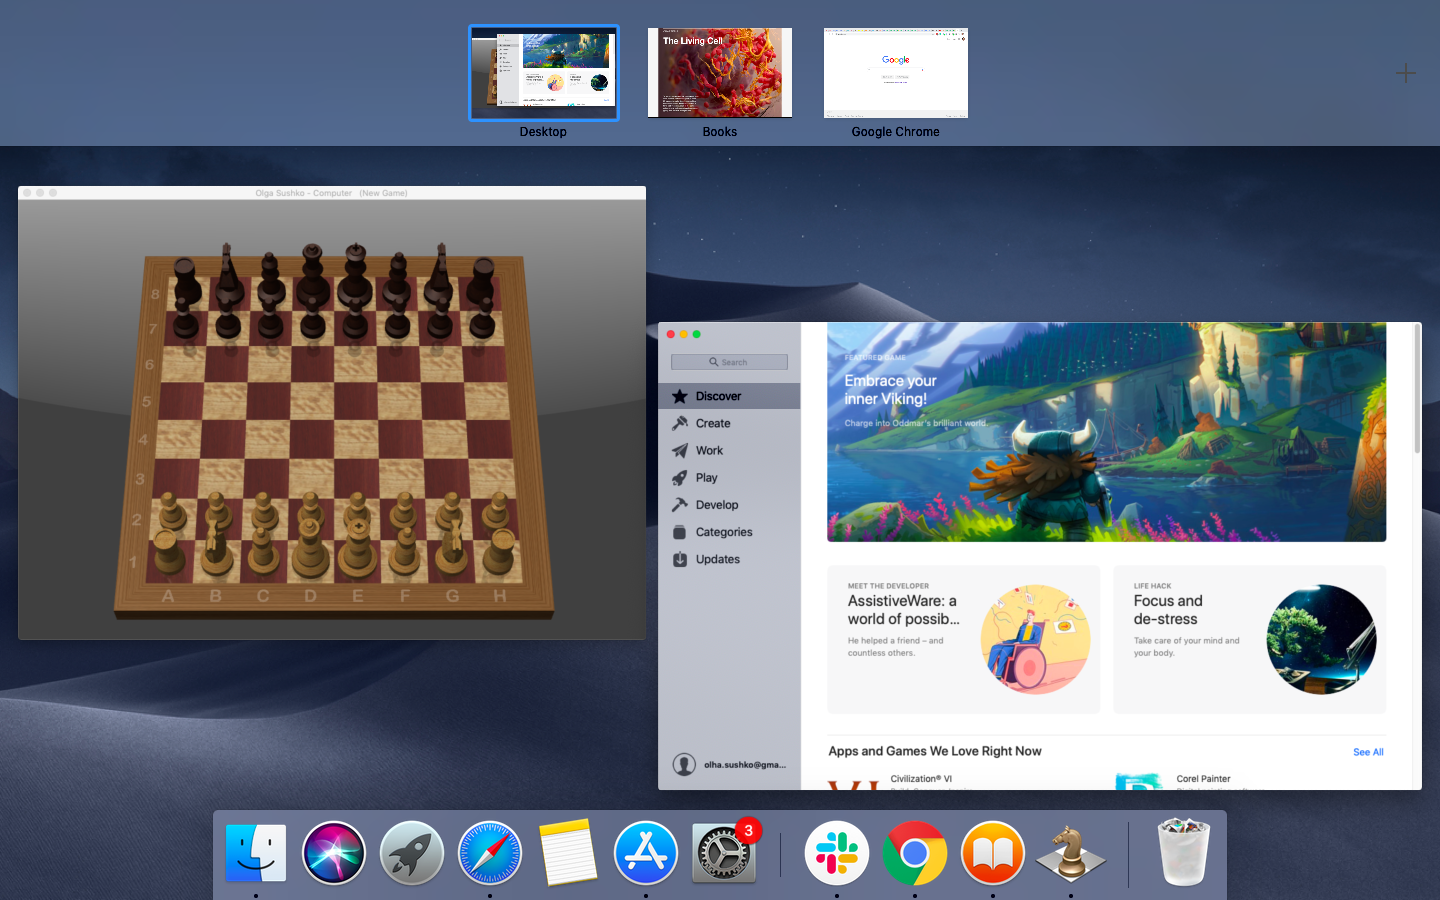
Task: Open the Create section label
Action: click(x=713, y=423)
